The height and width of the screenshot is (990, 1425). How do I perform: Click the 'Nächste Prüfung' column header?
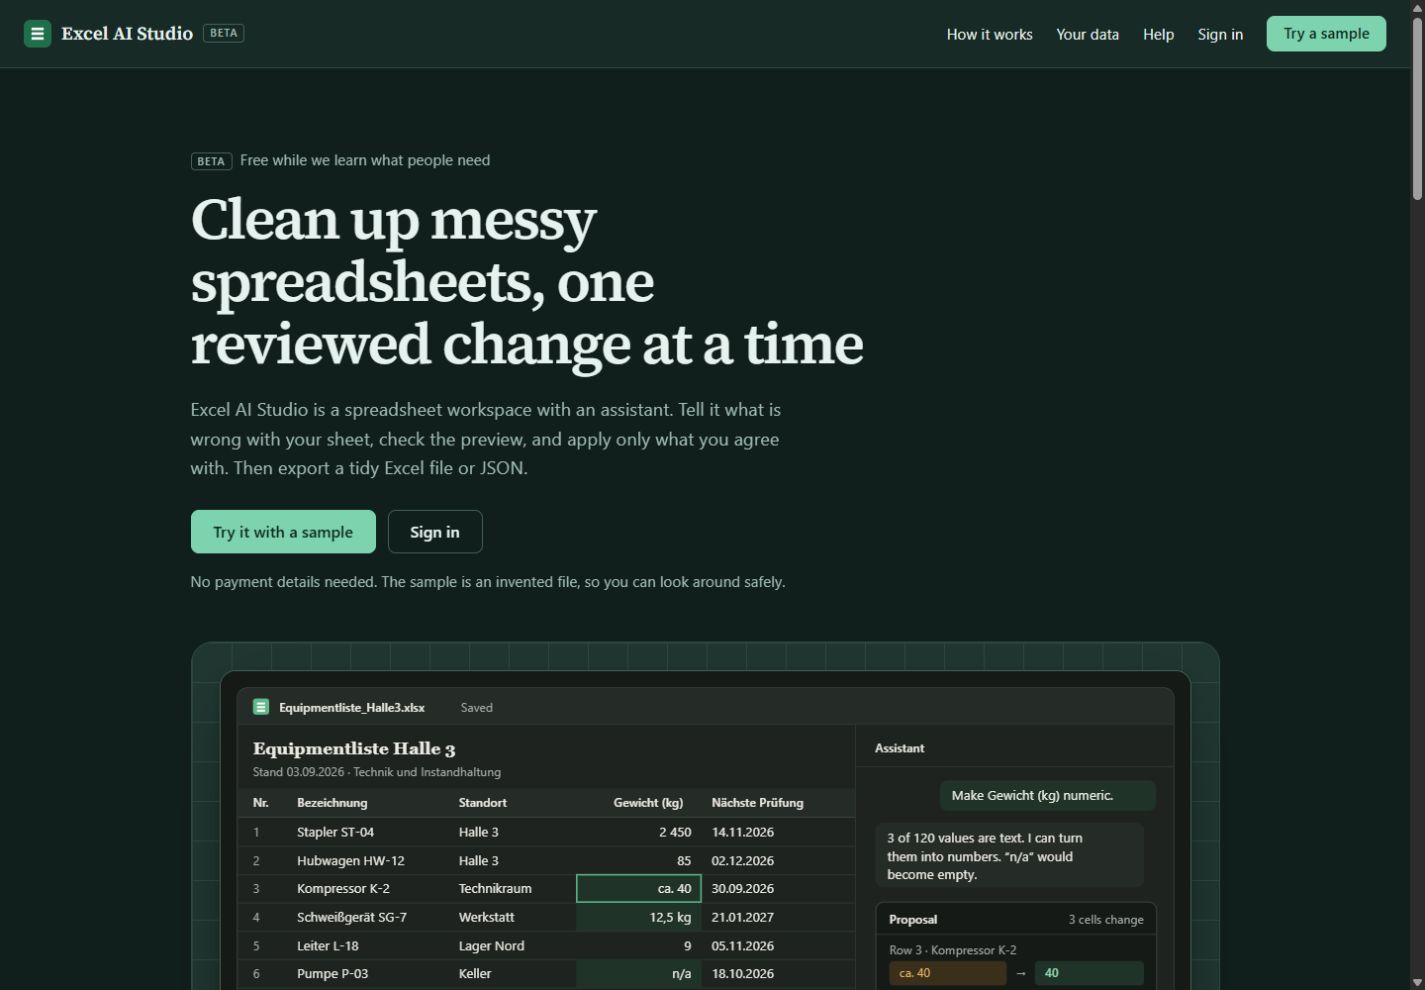click(x=757, y=803)
